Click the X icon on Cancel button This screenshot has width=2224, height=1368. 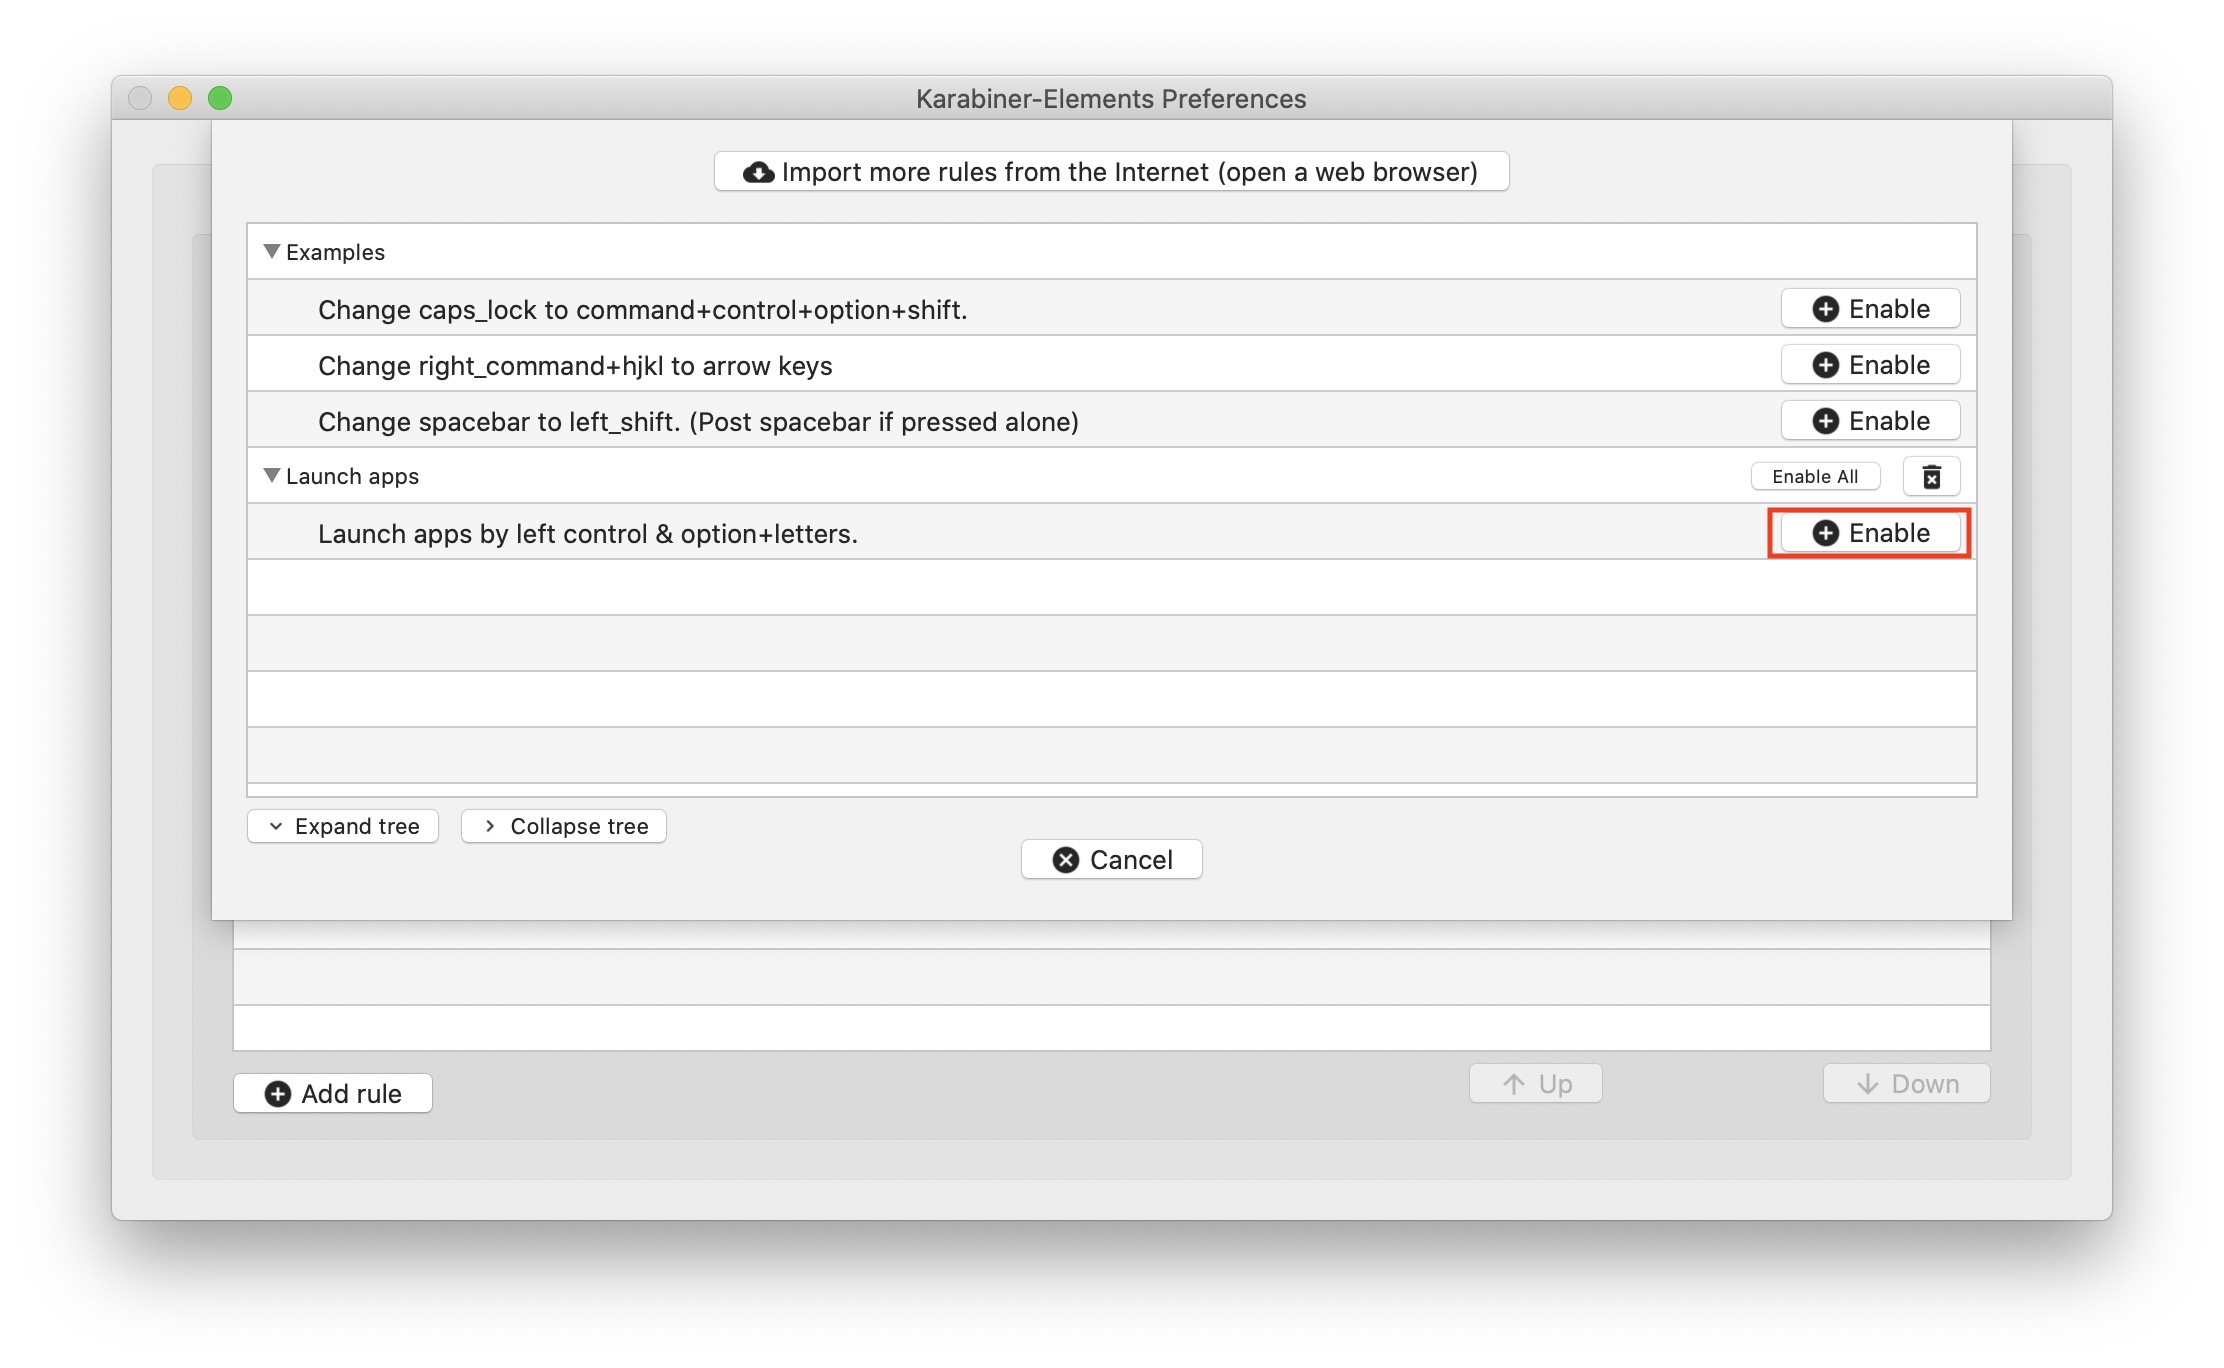tap(1066, 860)
